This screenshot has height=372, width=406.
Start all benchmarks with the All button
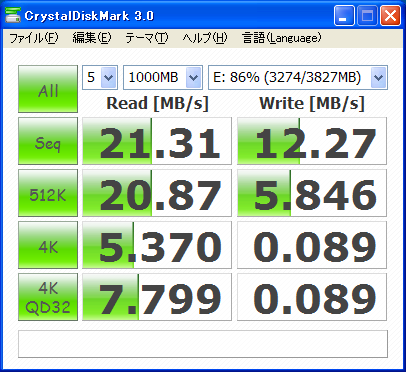point(48,89)
